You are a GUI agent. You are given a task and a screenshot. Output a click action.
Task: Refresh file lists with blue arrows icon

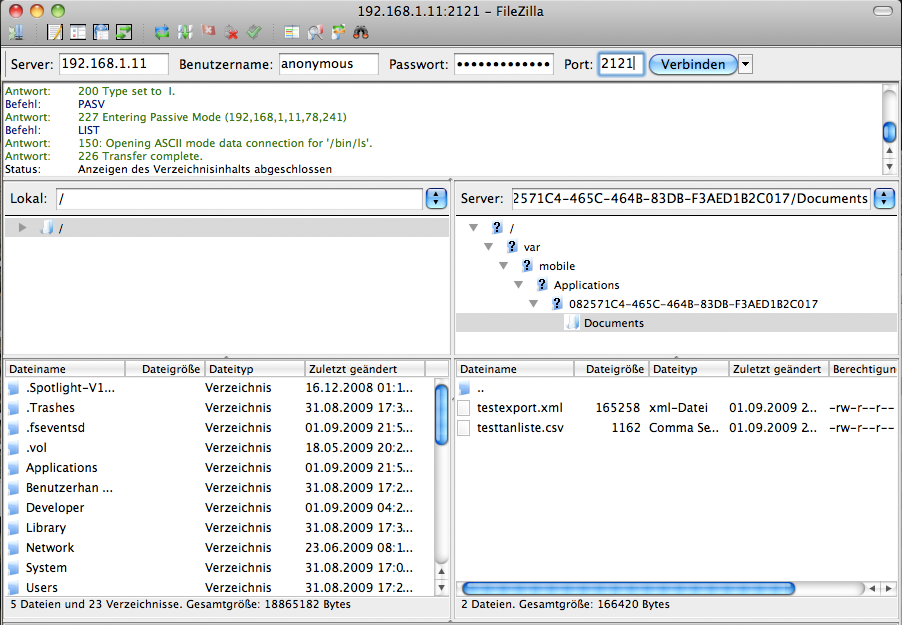162,32
